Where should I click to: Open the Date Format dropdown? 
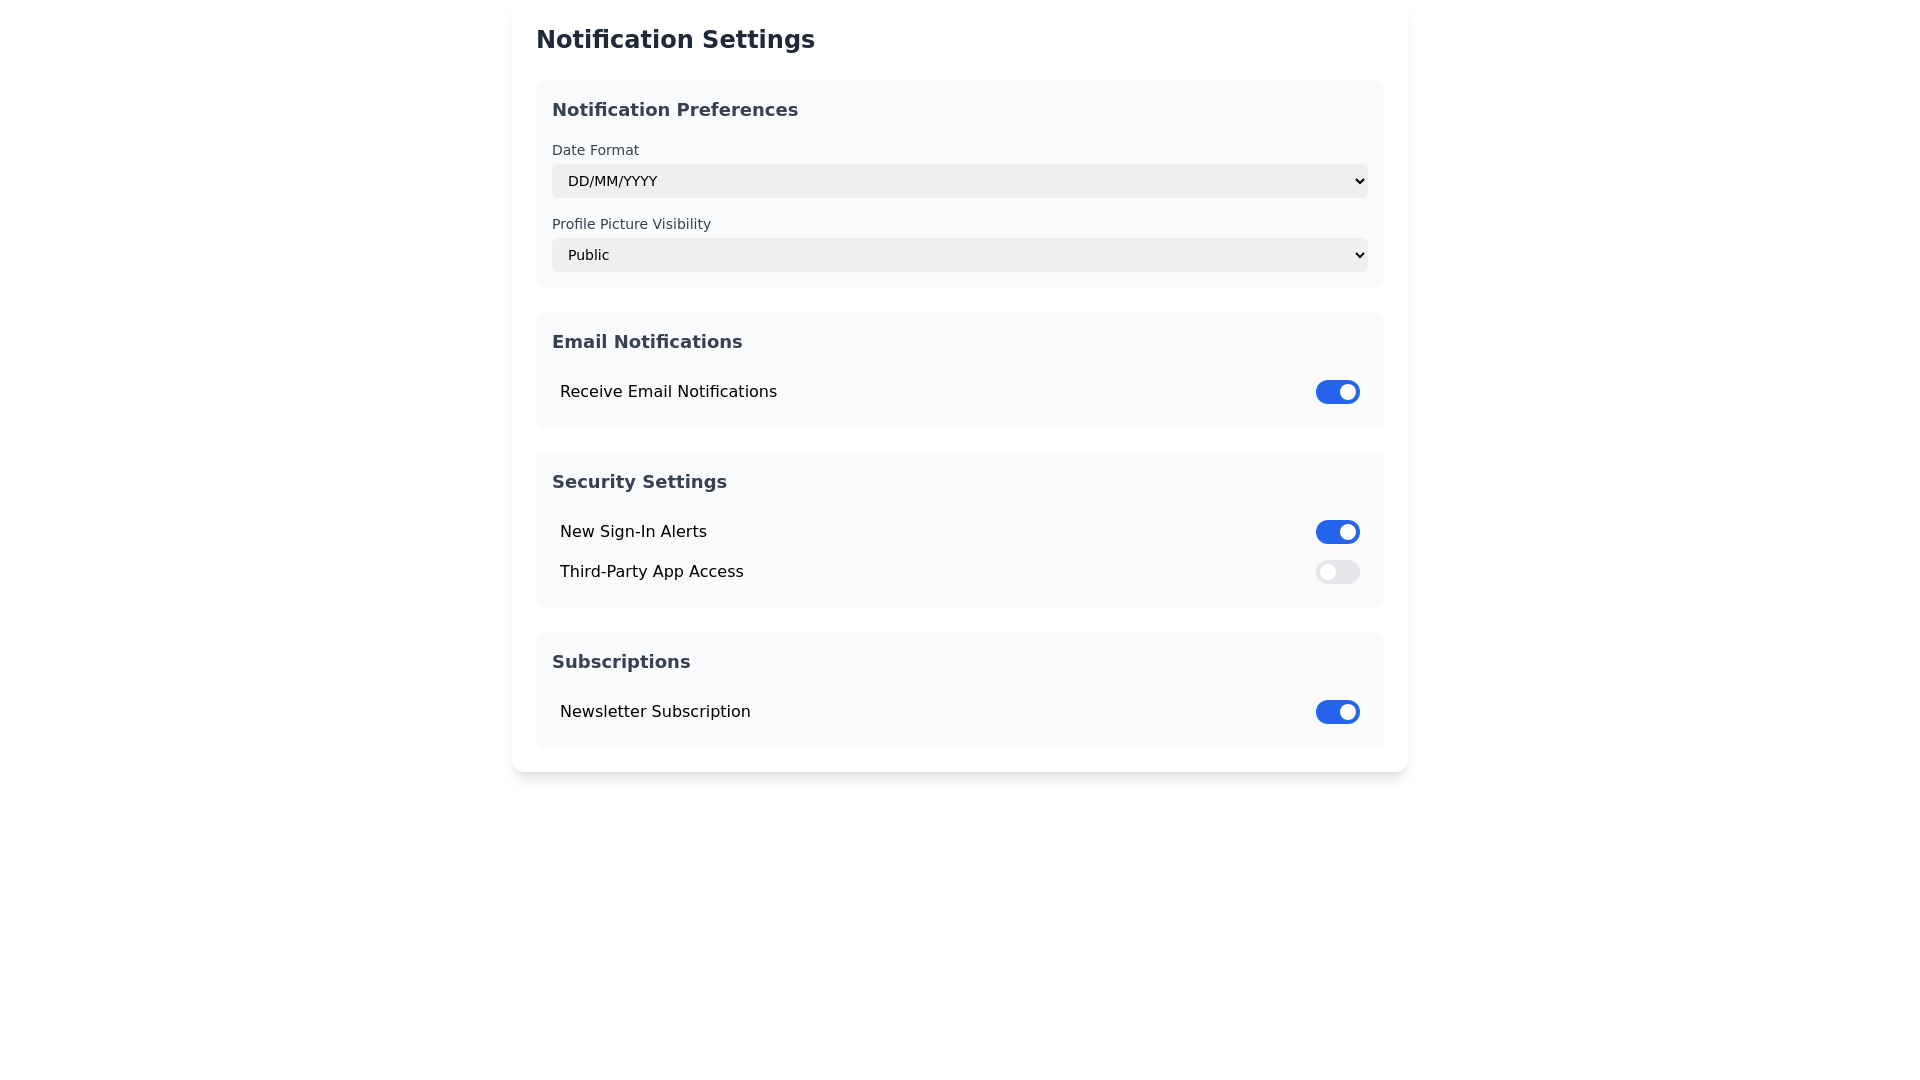point(958,181)
